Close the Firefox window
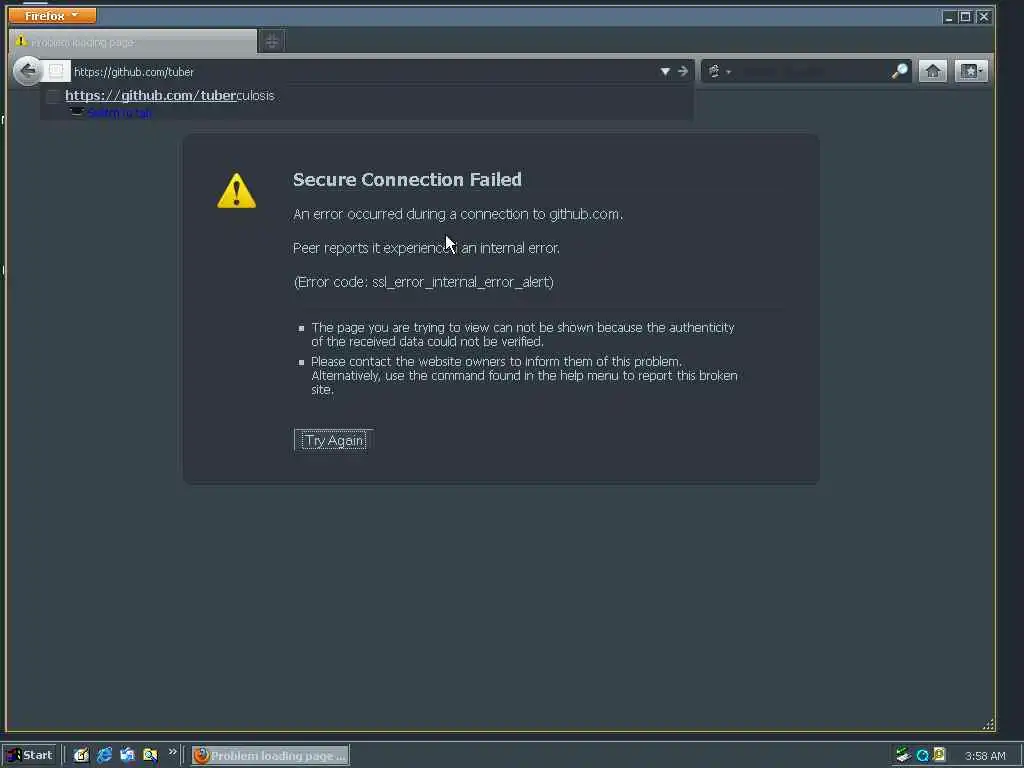 click(984, 17)
